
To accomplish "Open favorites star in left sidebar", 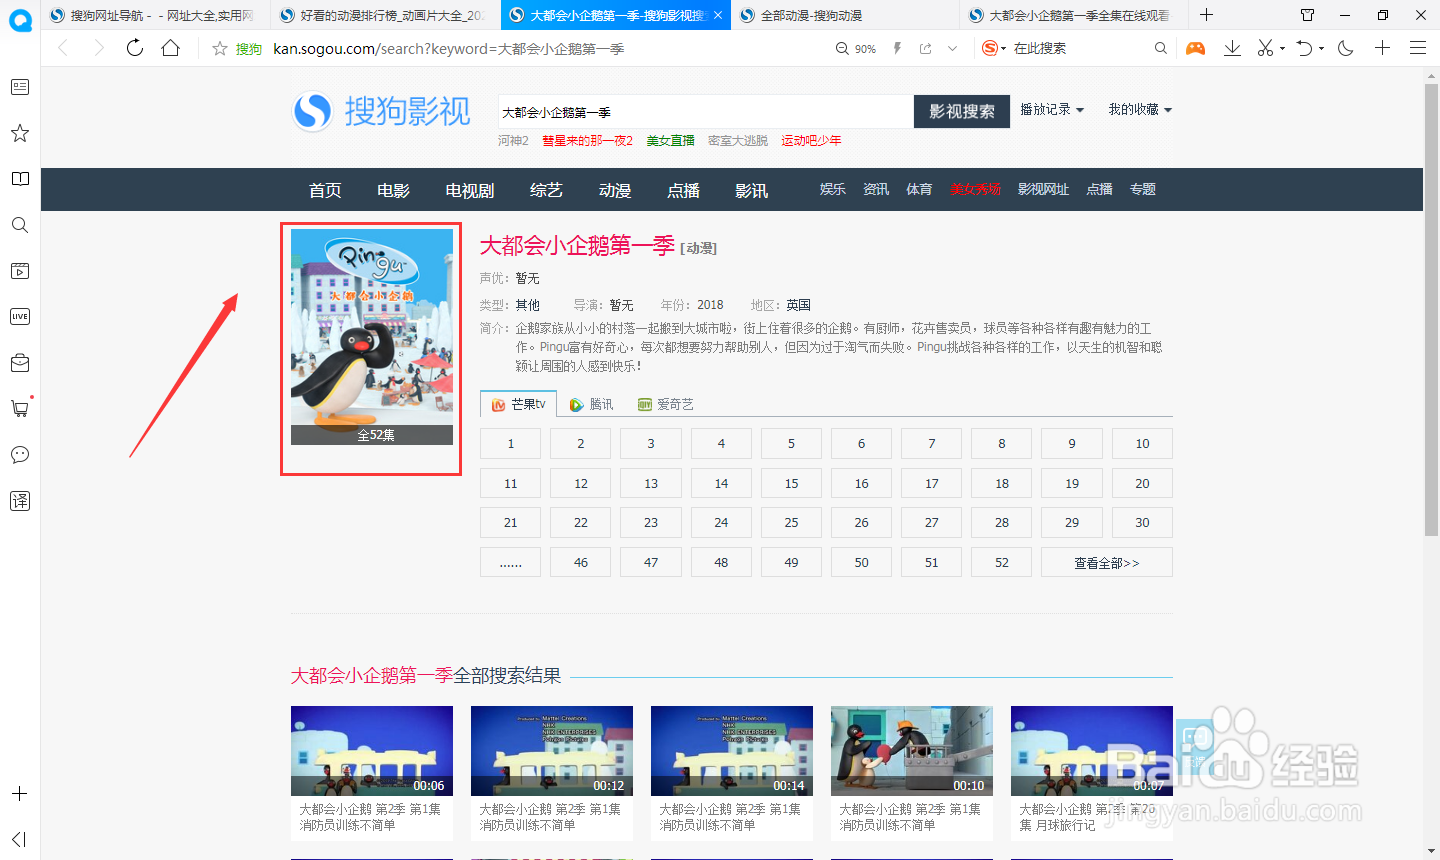I will (x=19, y=133).
